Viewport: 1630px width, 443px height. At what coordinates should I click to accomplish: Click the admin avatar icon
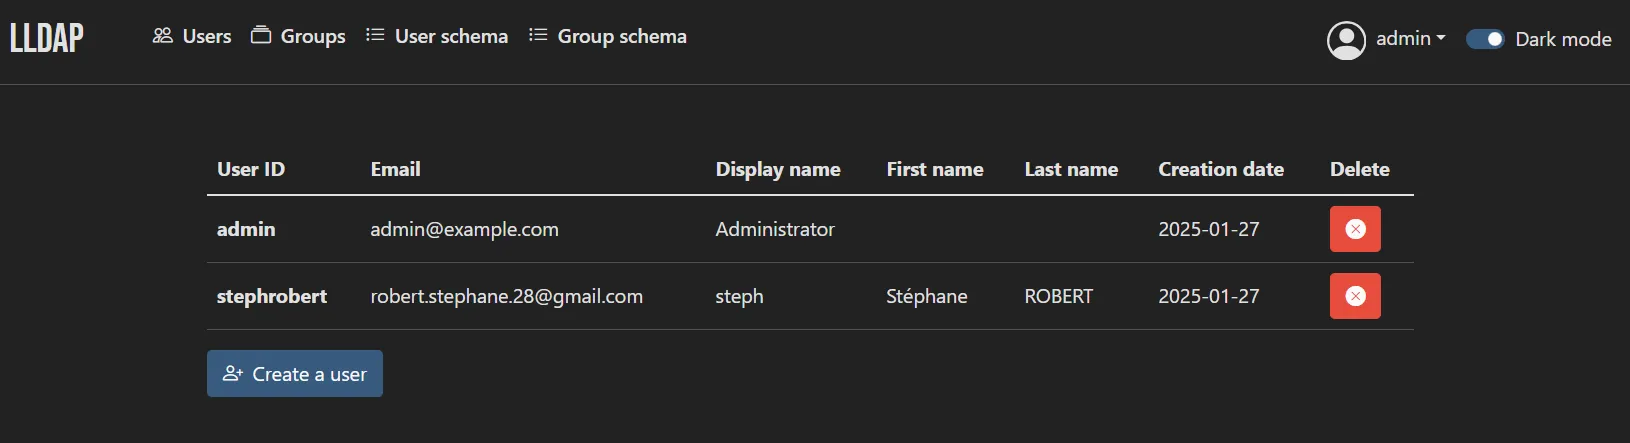click(x=1346, y=40)
